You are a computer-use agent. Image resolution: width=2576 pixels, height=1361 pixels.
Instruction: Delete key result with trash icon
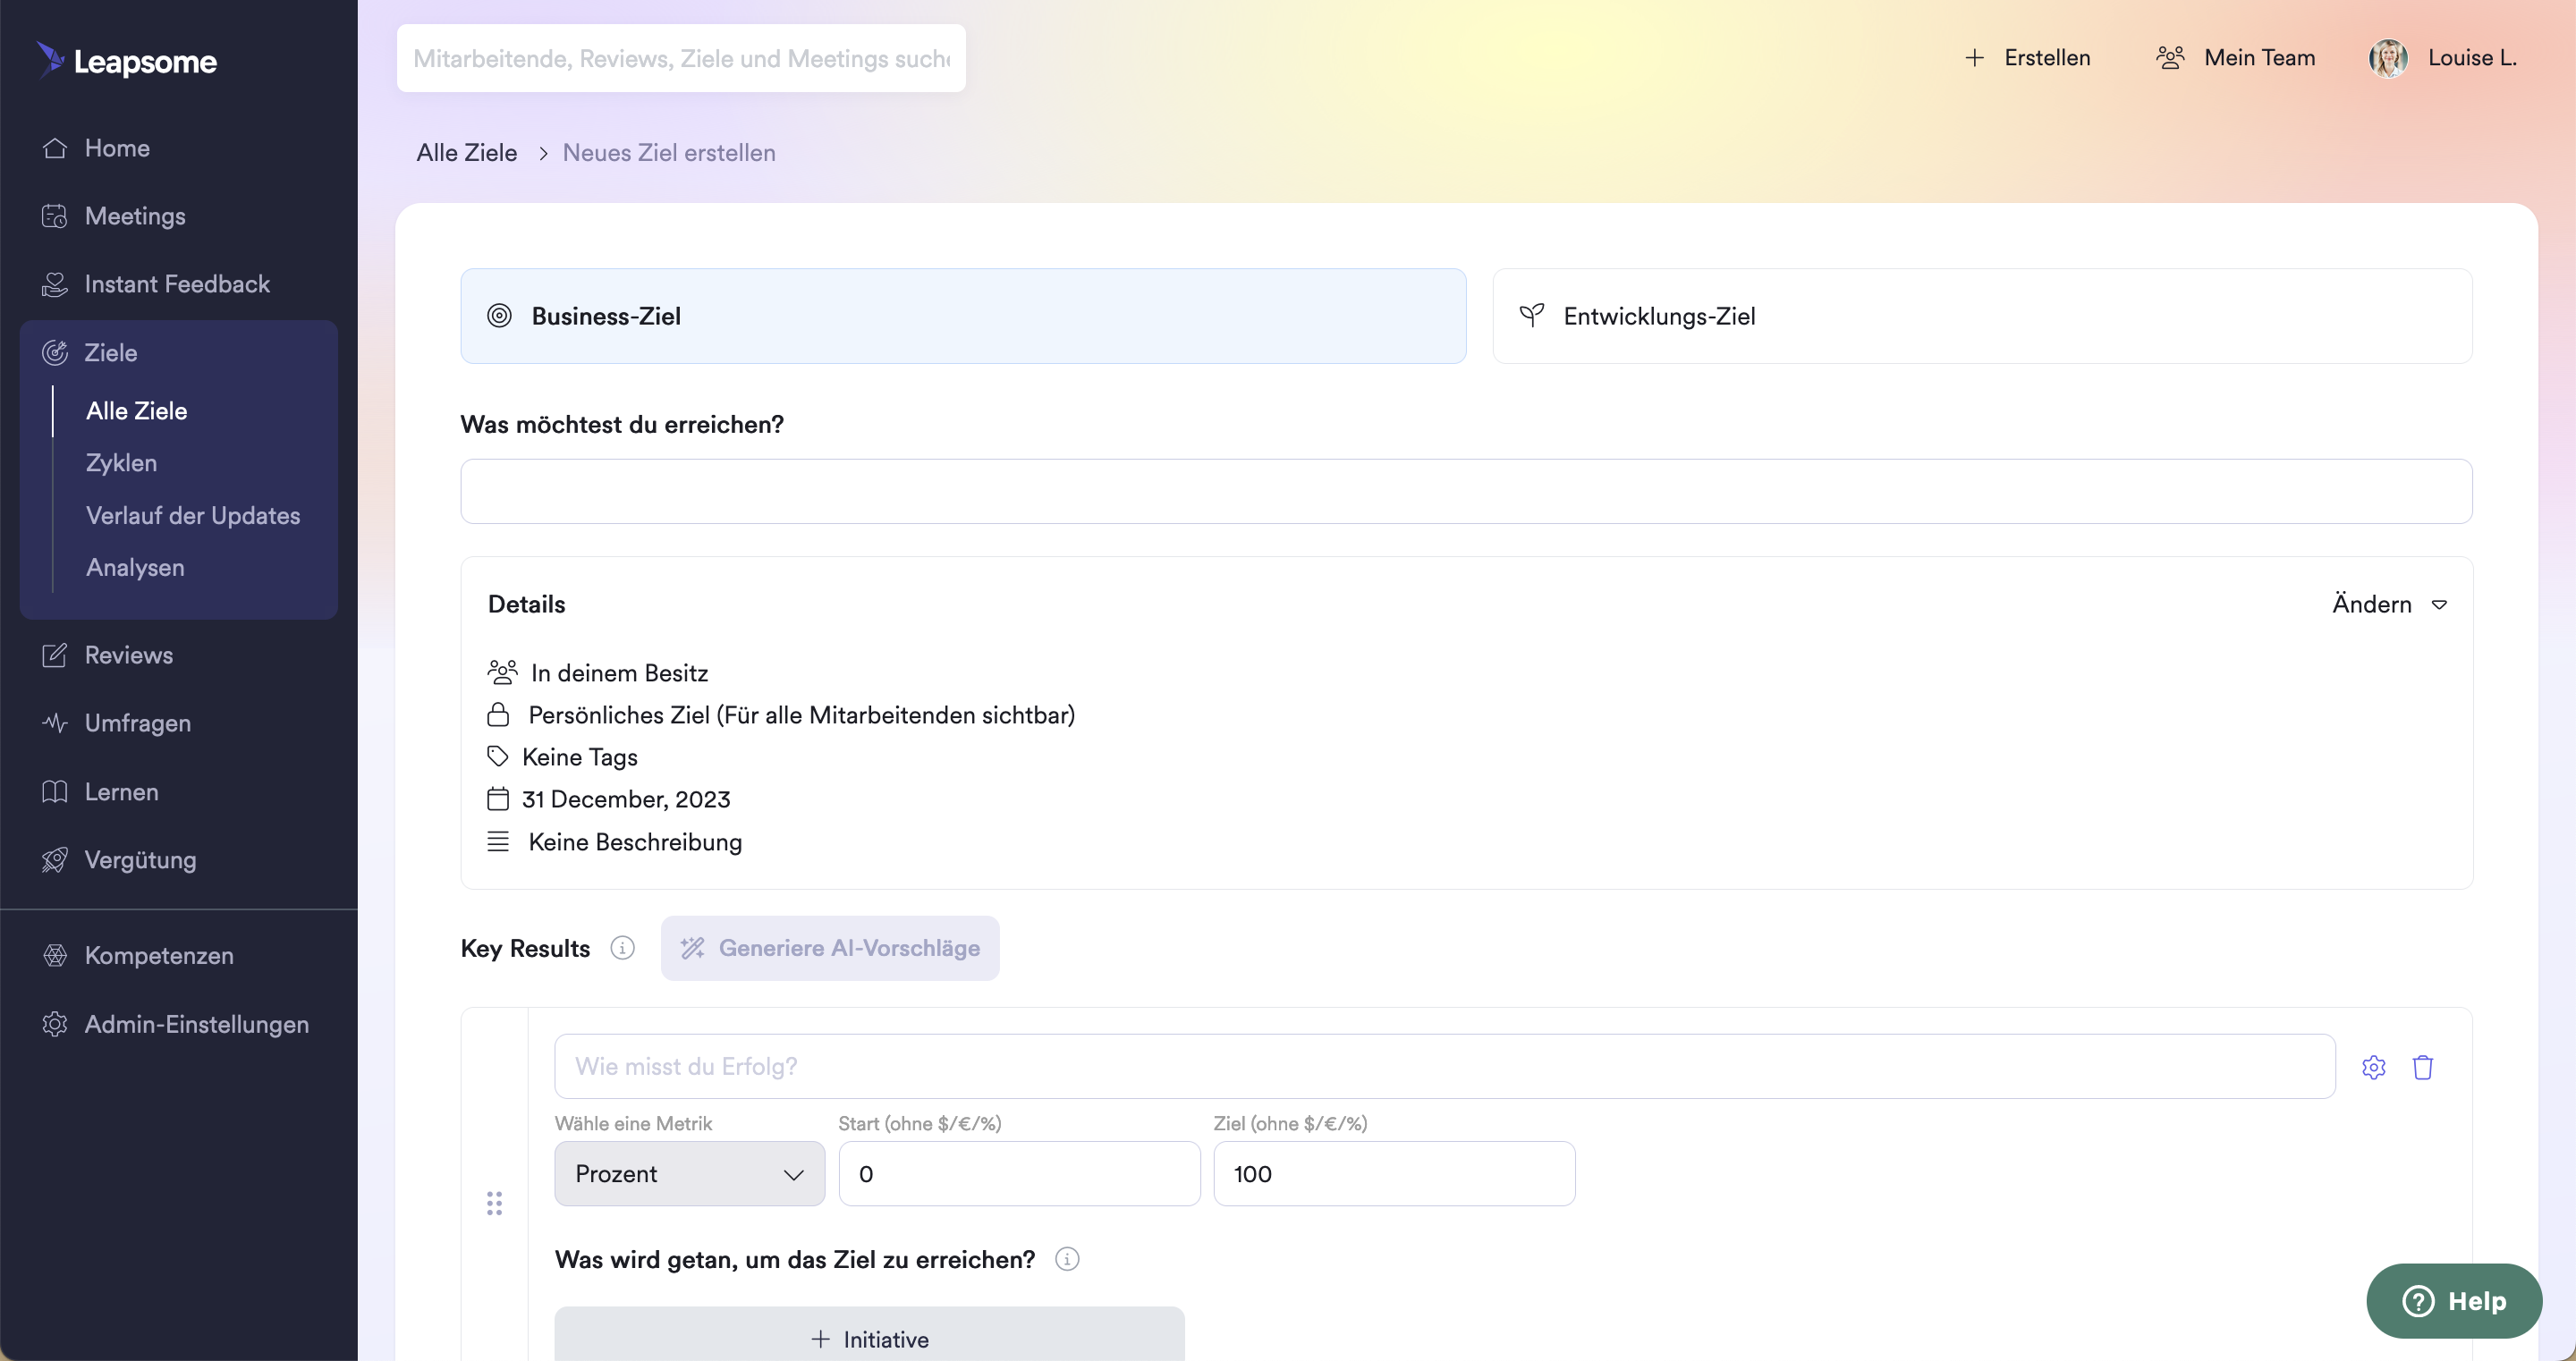(2422, 1067)
